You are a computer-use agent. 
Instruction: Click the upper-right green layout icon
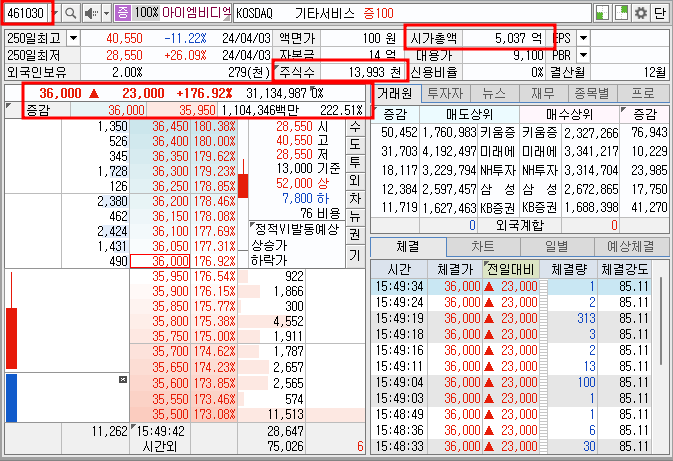[x=621, y=13]
